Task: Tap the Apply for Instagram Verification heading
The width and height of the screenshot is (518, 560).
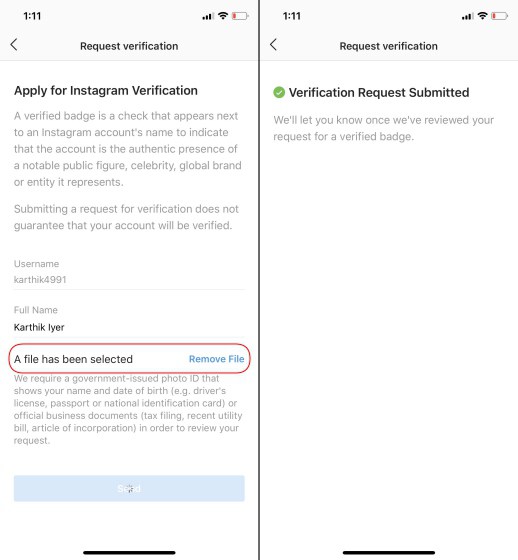Action: (x=106, y=91)
